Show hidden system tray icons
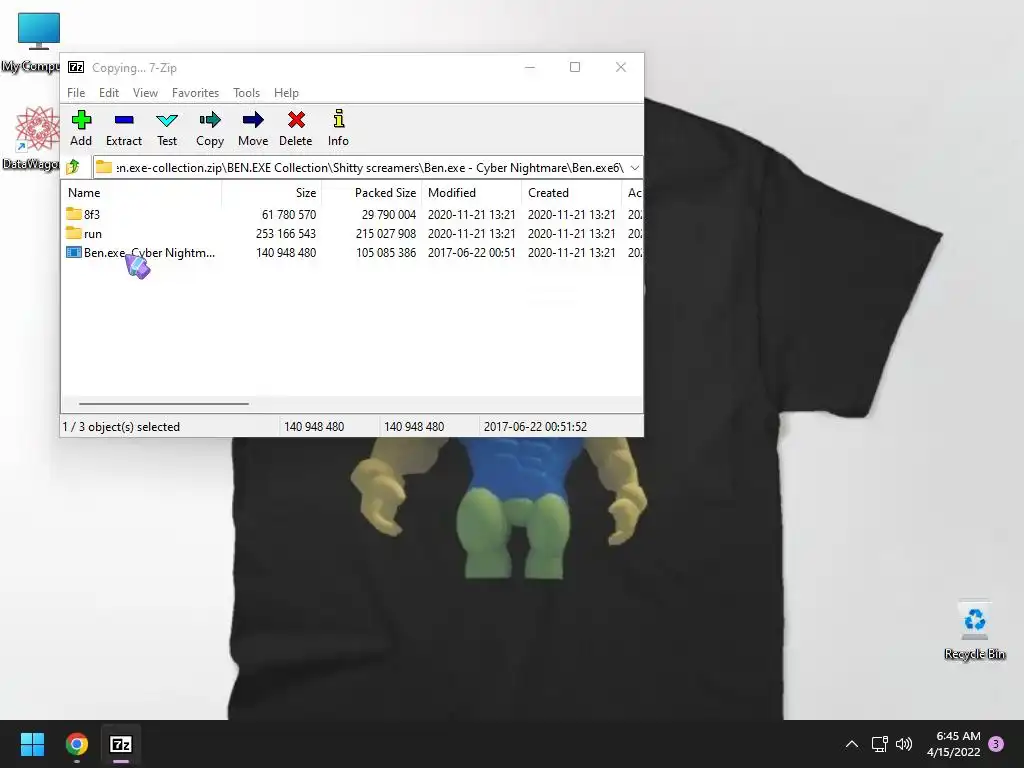The width and height of the screenshot is (1024, 768). tap(852, 744)
